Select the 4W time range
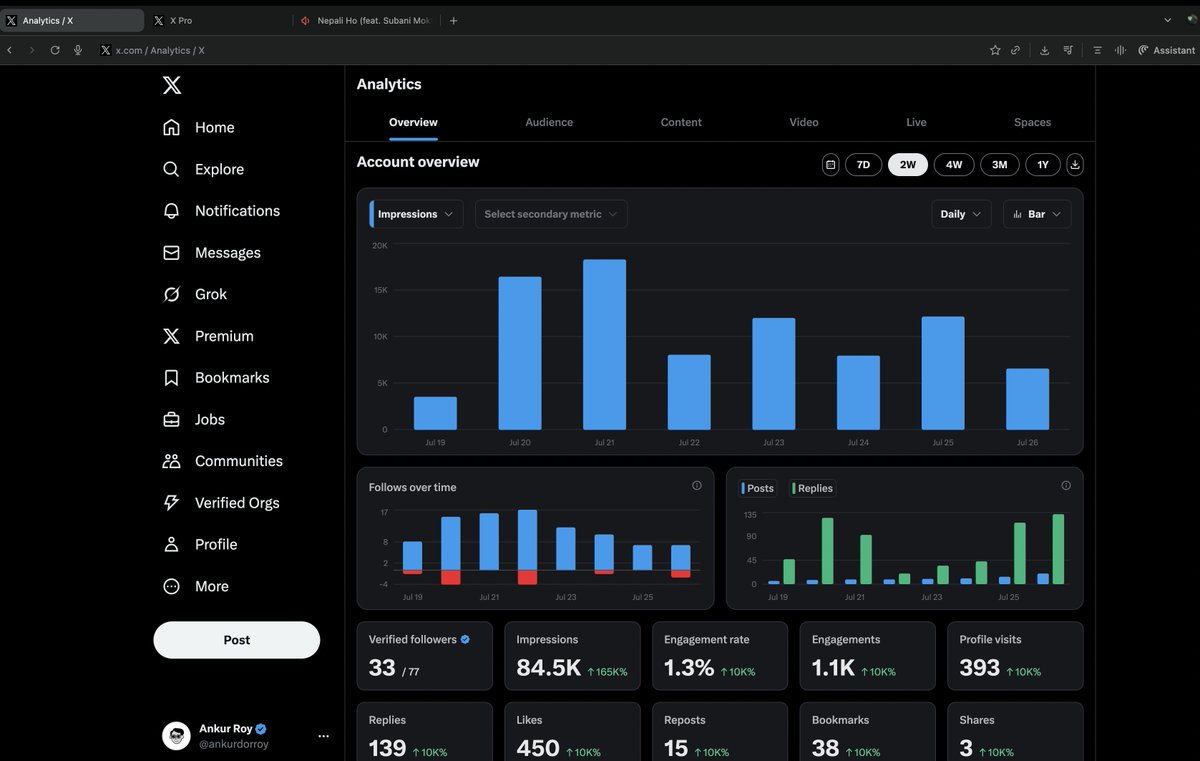Image resolution: width=1200 pixels, height=761 pixels. point(954,165)
